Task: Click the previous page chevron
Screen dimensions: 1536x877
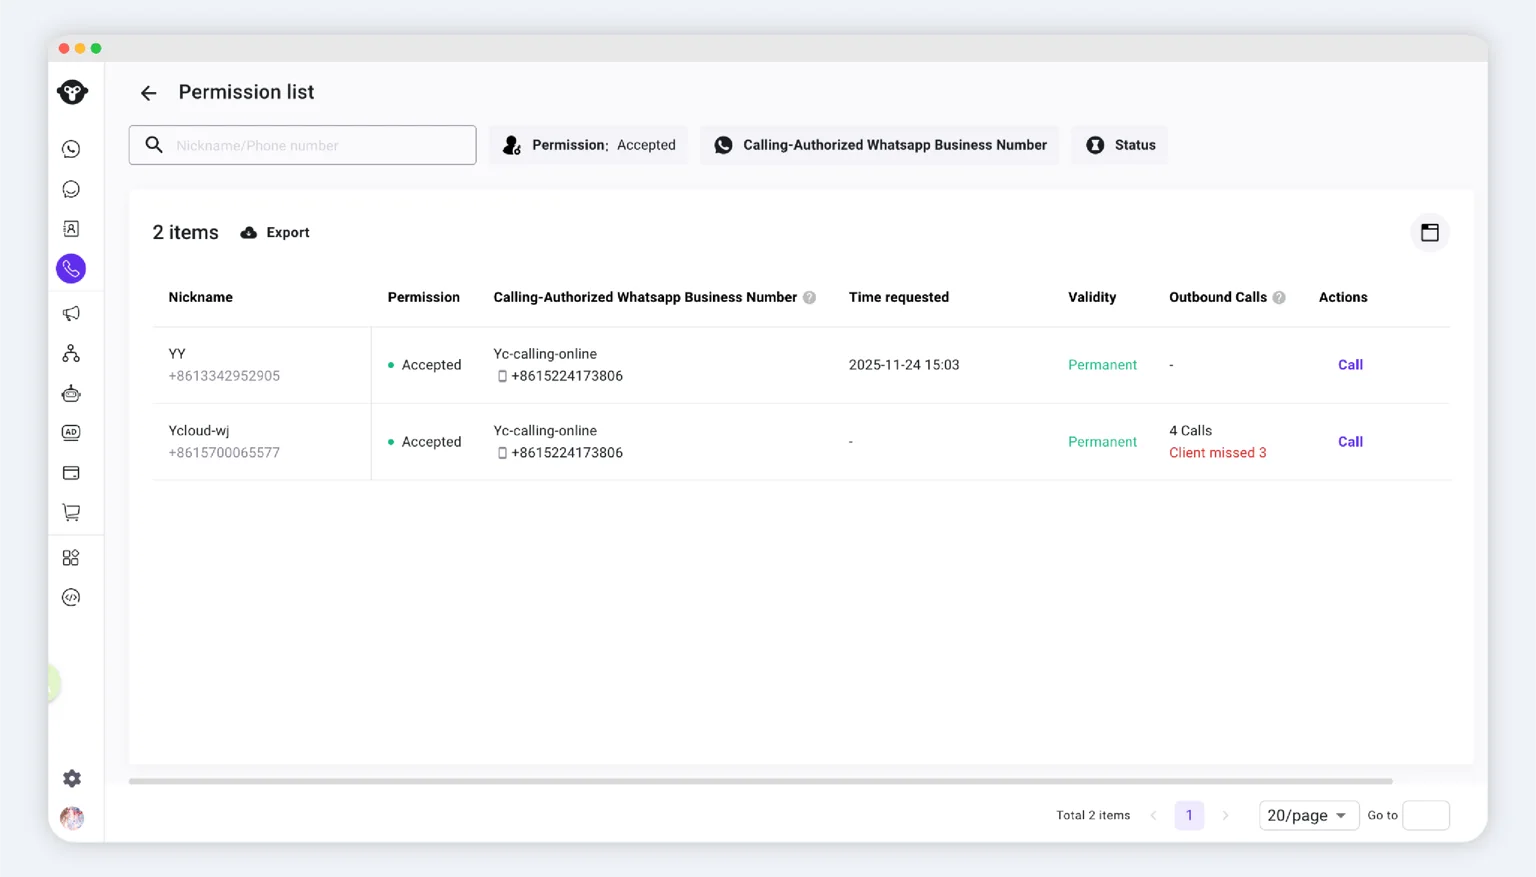Action: click(1153, 816)
